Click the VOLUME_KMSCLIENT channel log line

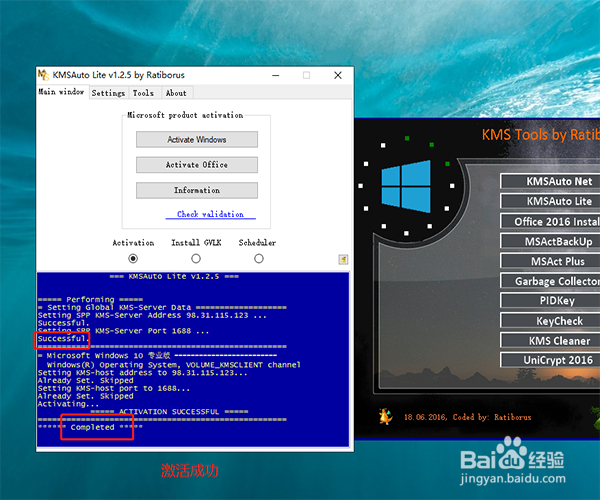coord(174,365)
